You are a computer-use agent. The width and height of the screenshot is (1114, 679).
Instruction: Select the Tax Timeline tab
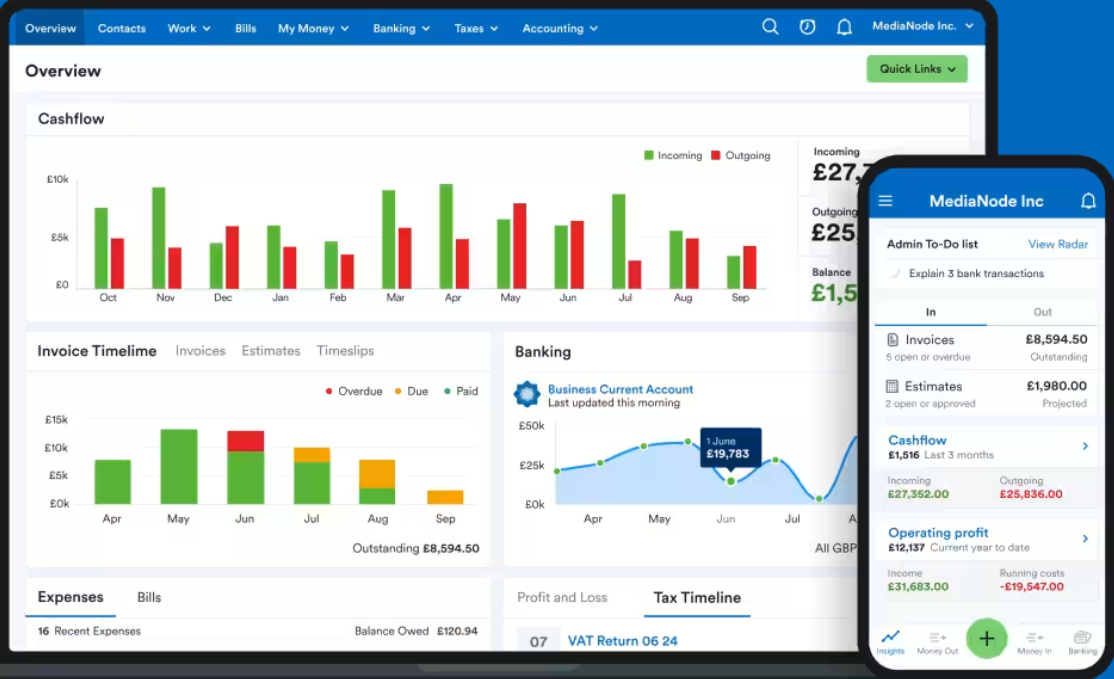pyautogui.click(x=697, y=598)
